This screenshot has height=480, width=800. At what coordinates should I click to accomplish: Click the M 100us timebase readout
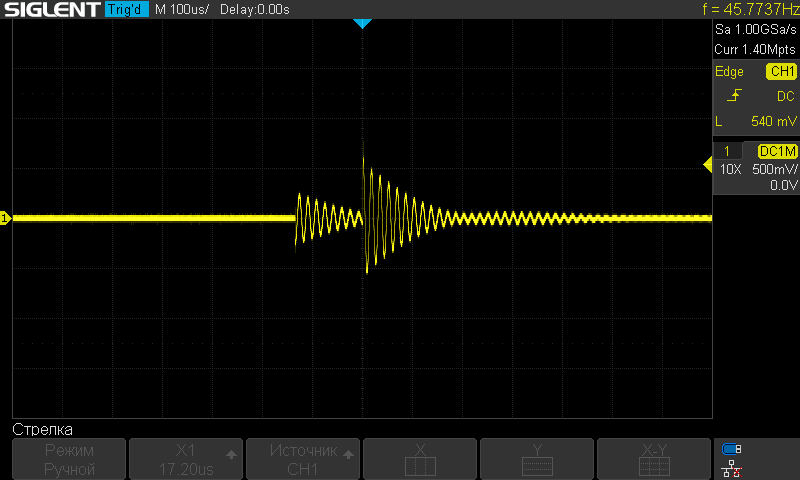coord(181,10)
